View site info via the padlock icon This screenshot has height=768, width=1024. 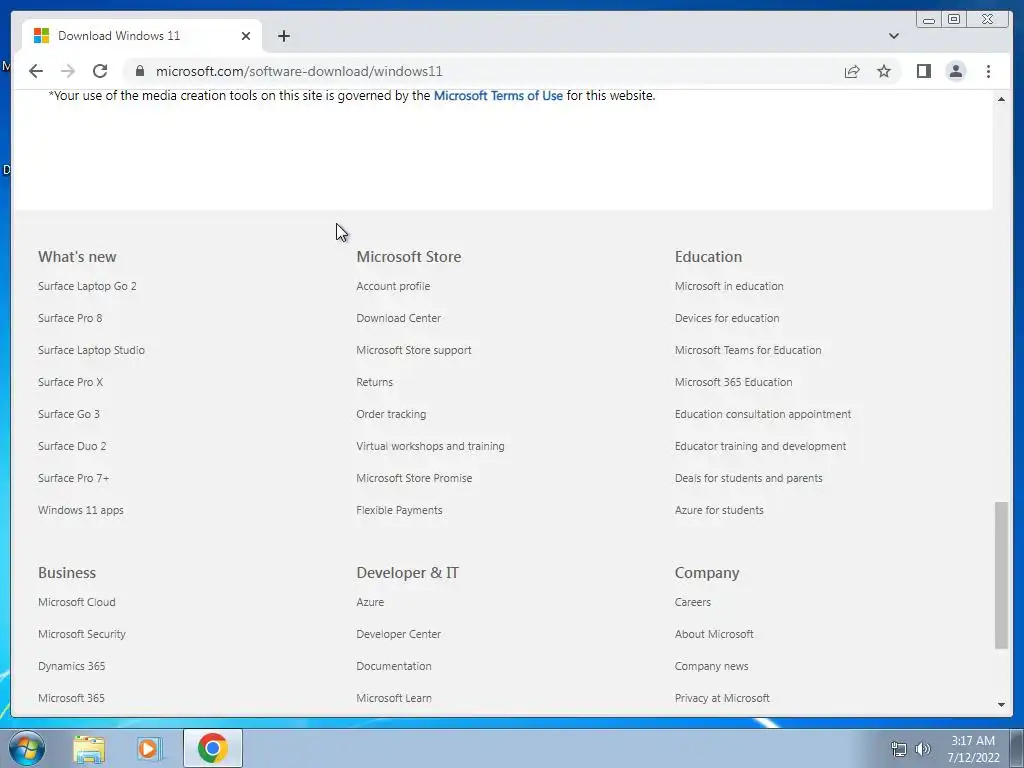tap(140, 71)
